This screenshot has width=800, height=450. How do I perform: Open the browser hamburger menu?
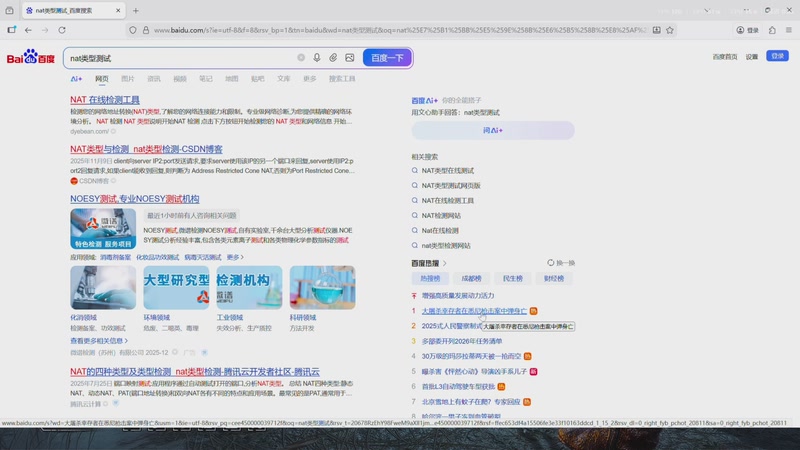coord(789,30)
